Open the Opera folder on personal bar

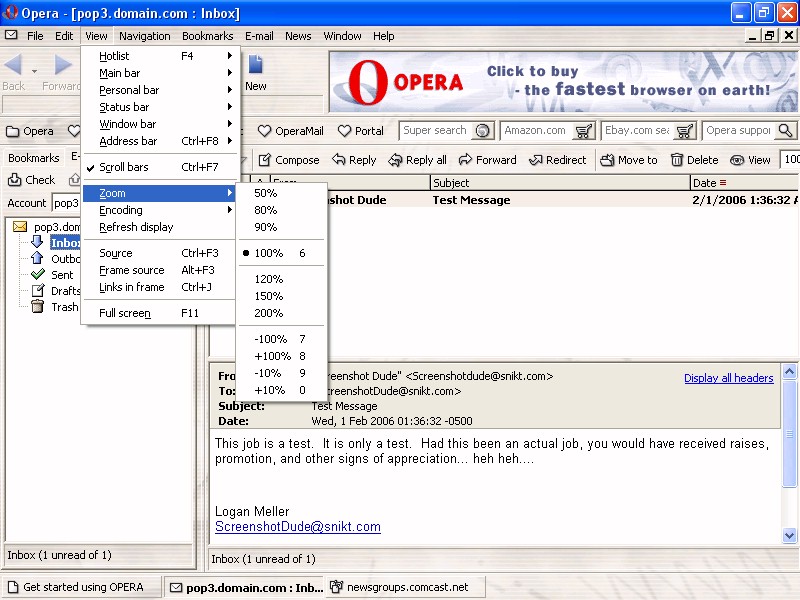tap(30, 131)
